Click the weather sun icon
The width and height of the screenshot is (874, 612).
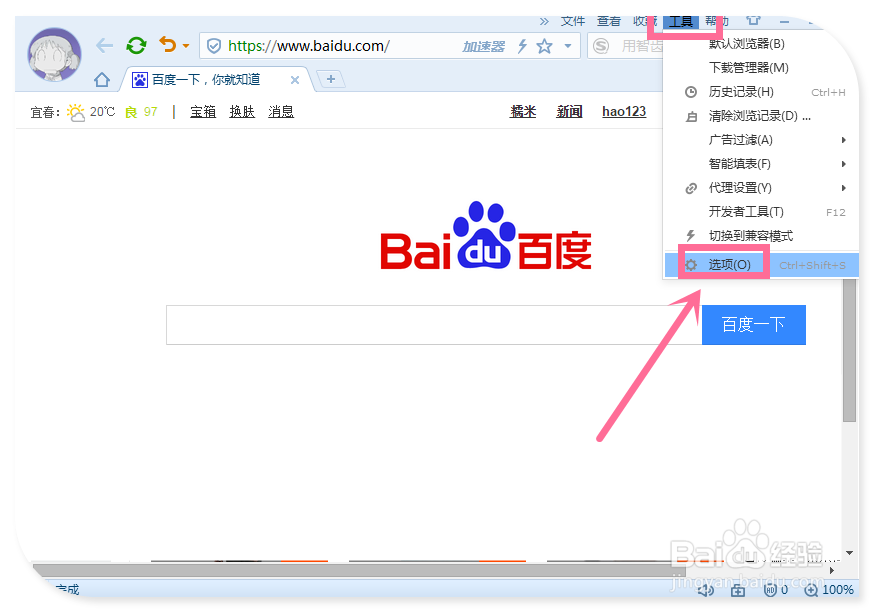(x=75, y=112)
